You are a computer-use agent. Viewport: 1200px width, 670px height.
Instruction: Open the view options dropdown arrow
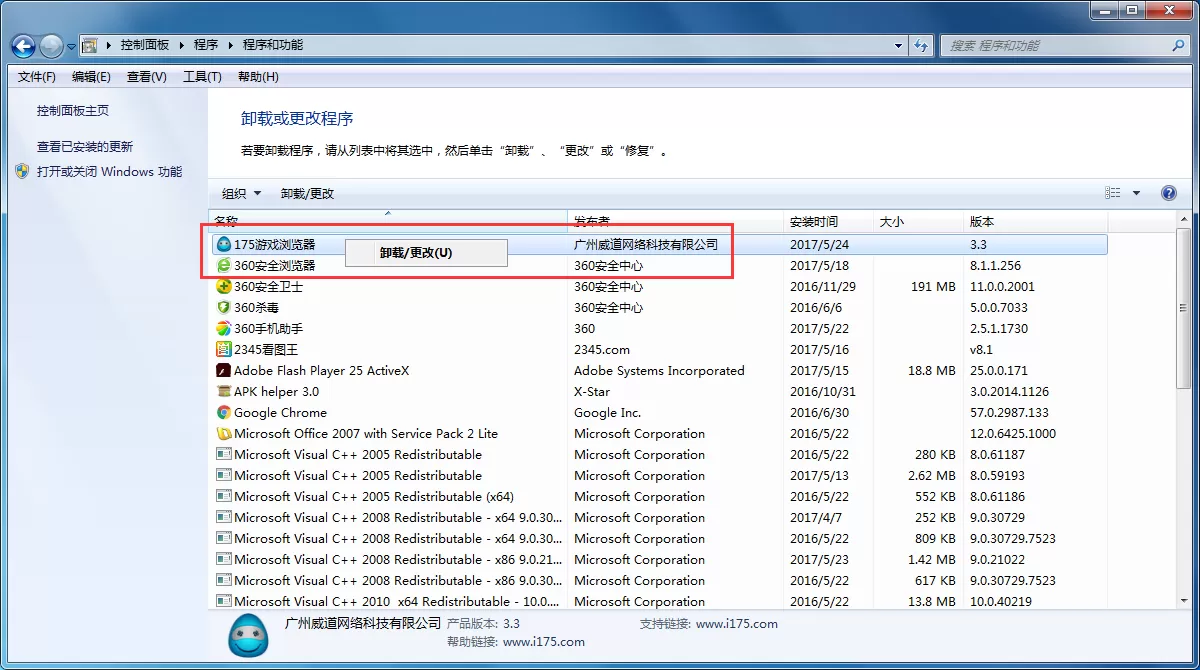click(x=1136, y=193)
